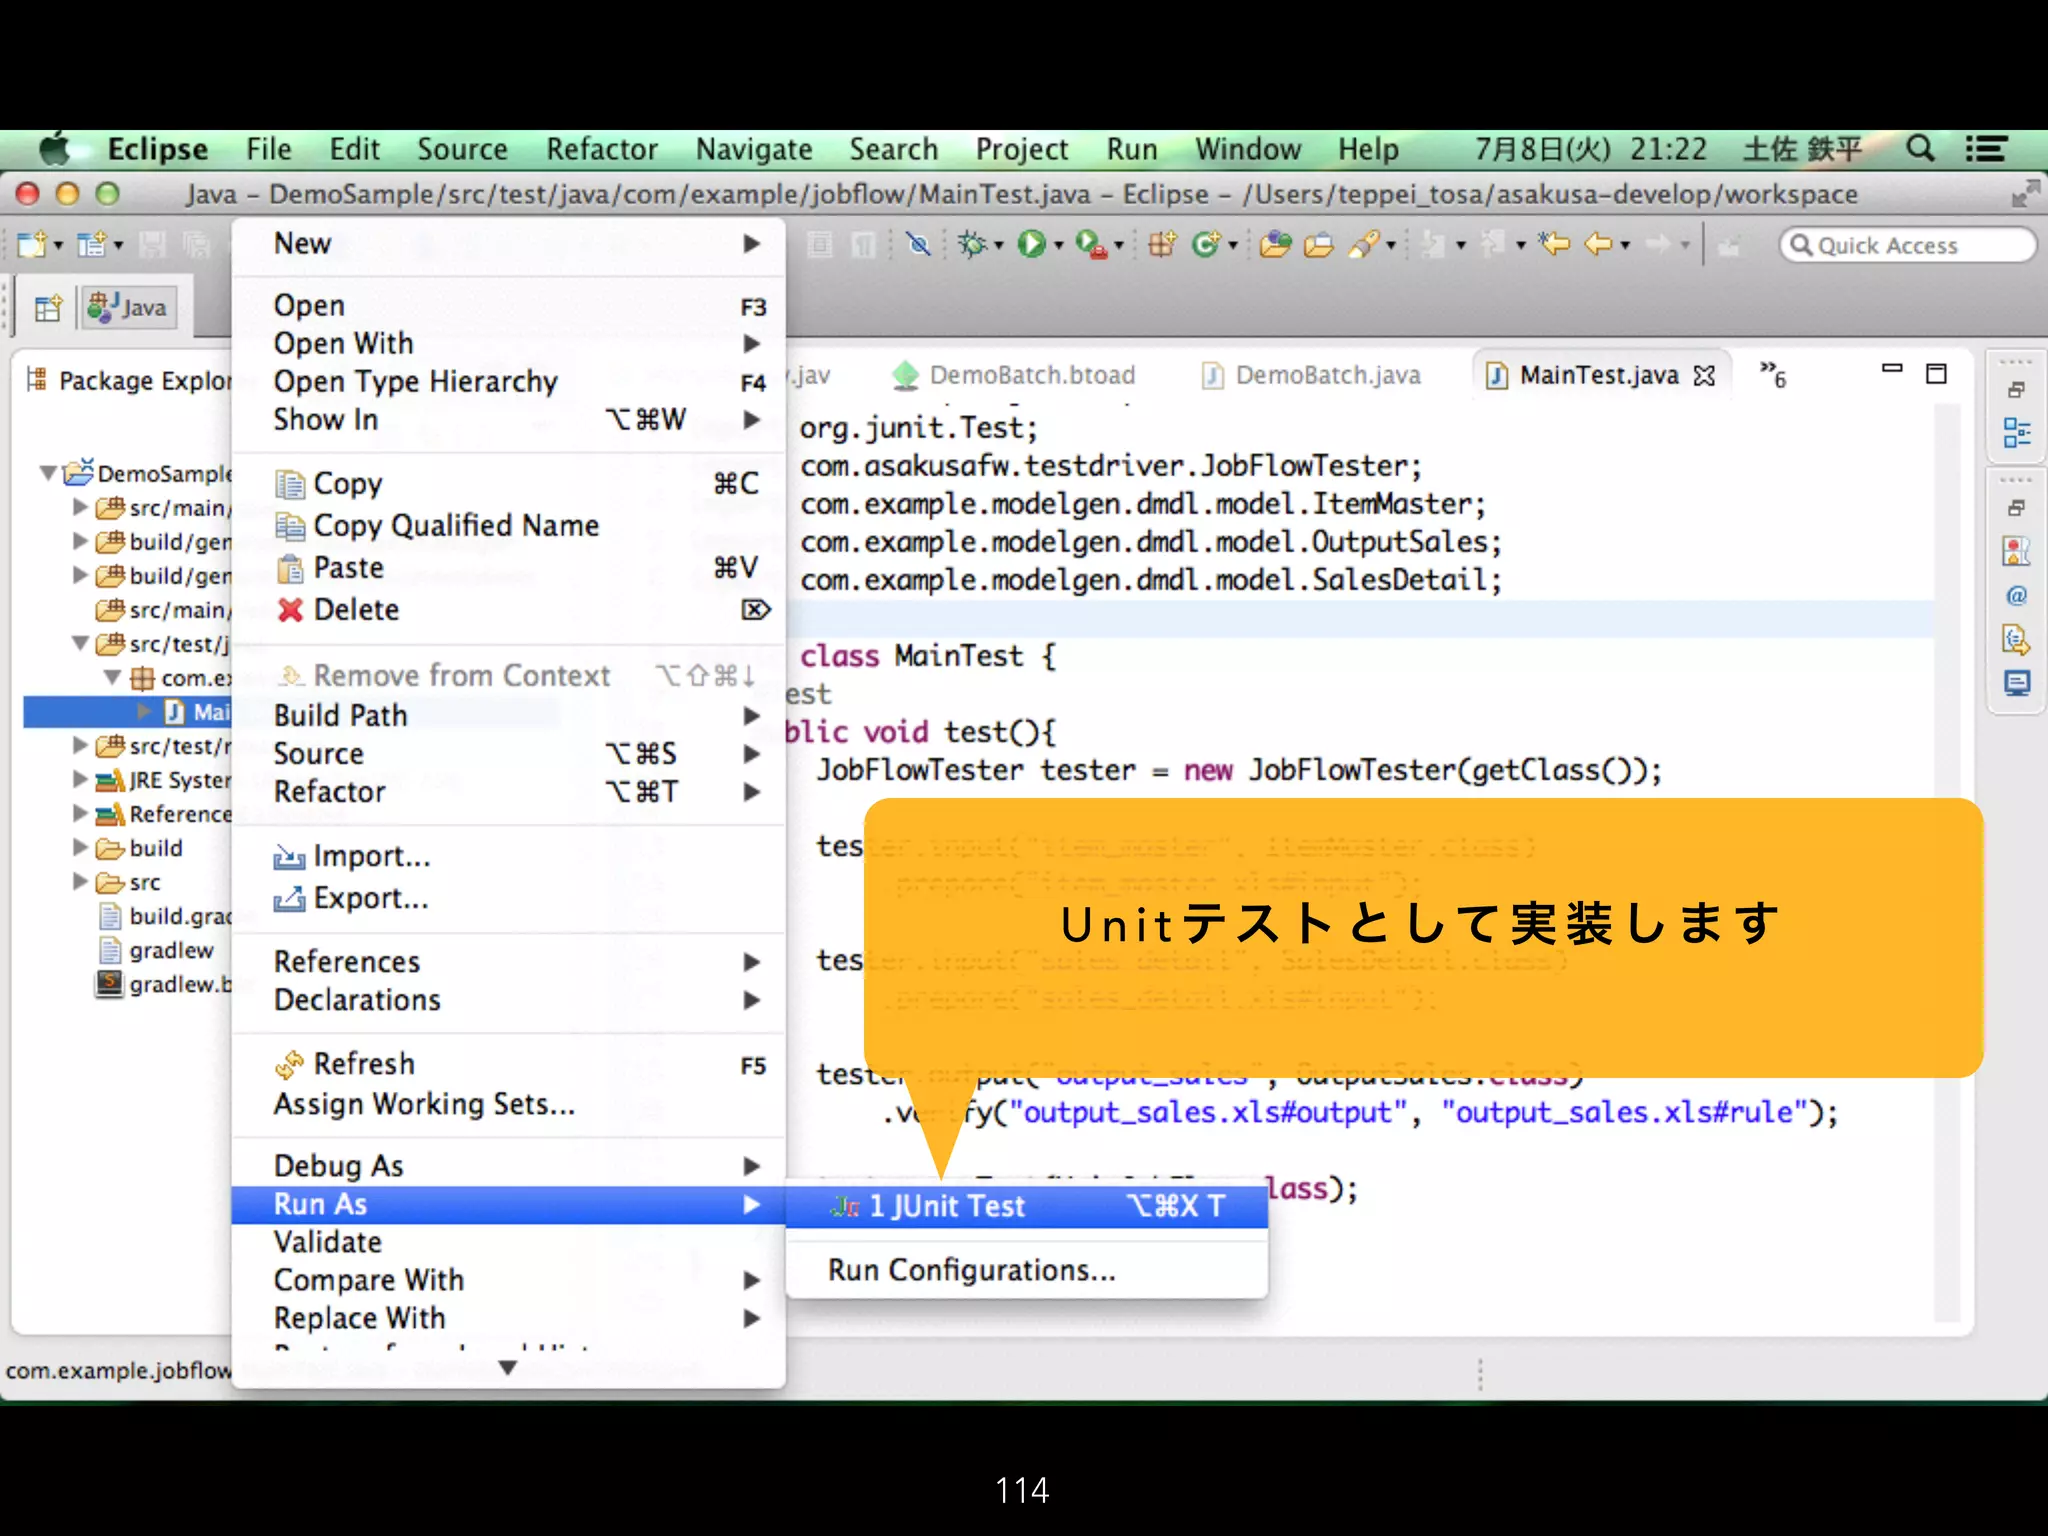Open macOS Notification Center icon
This screenshot has width=2048, height=1536.
[1986, 149]
